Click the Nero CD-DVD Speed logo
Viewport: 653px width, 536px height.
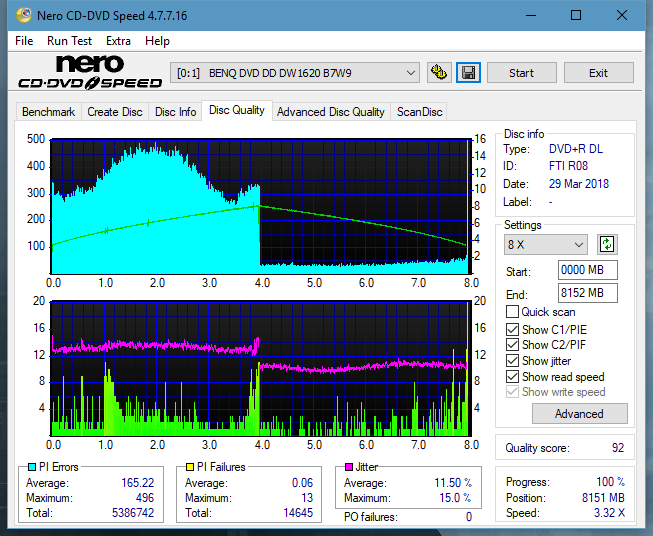coord(90,72)
